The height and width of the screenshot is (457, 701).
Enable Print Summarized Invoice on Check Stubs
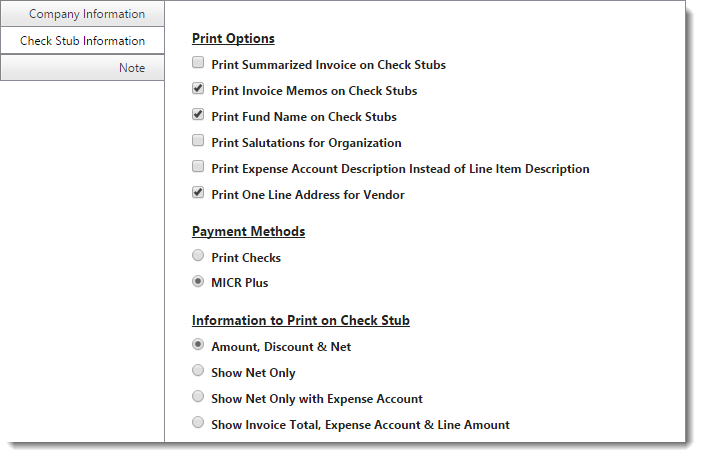pyautogui.click(x=198, y=64)
